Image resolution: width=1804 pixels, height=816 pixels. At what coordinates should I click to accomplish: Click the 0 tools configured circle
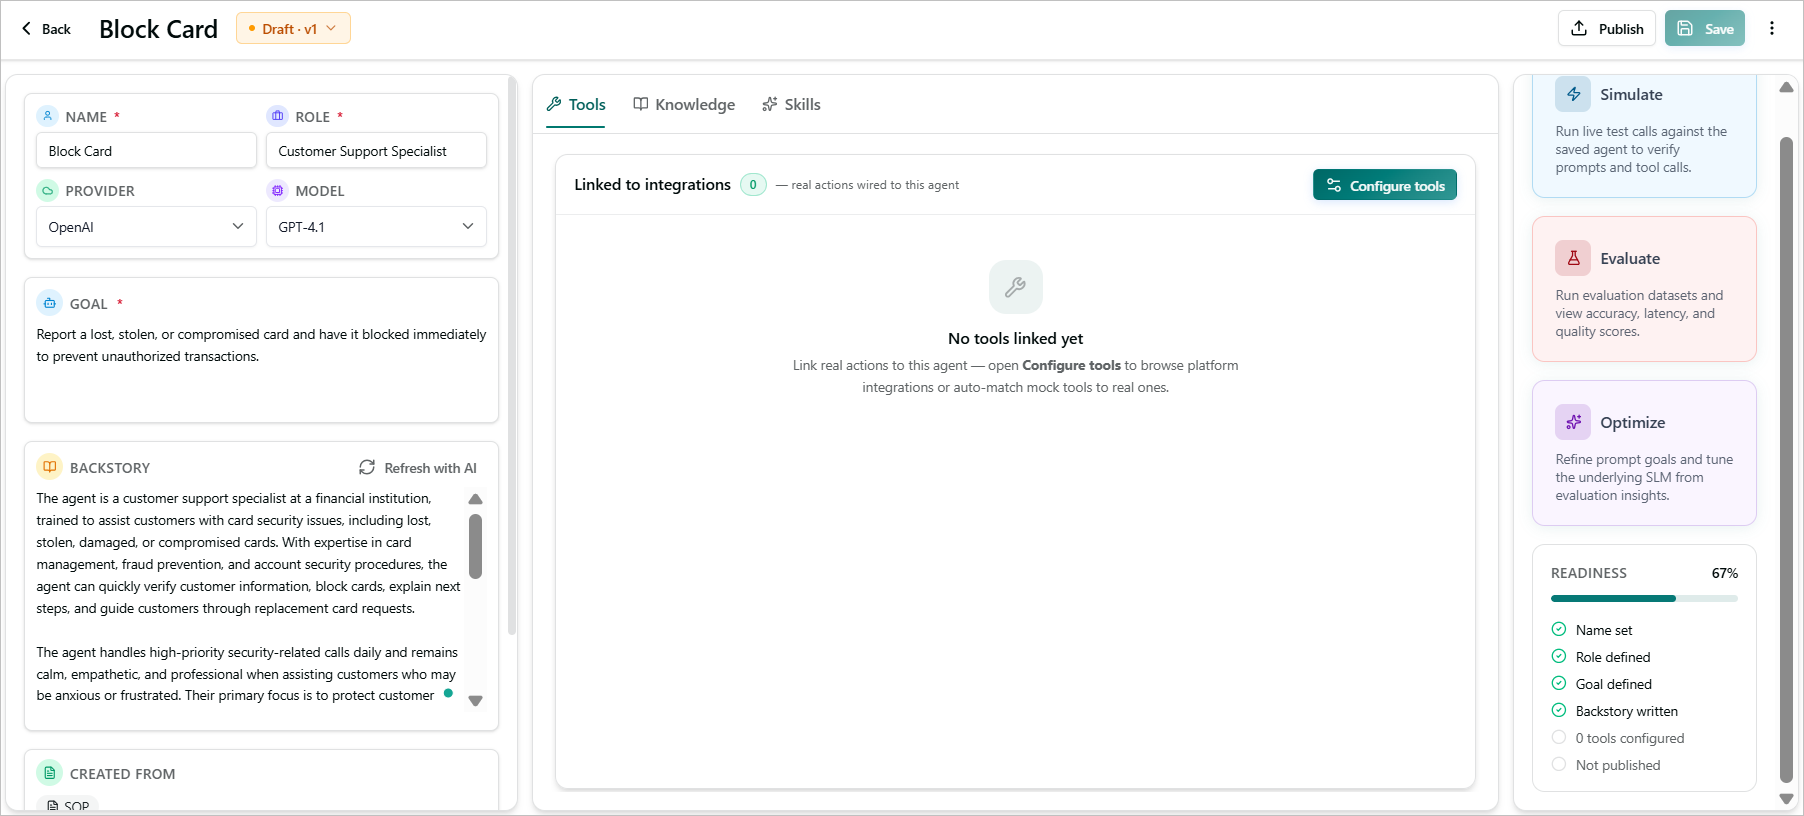point(1559,737)
